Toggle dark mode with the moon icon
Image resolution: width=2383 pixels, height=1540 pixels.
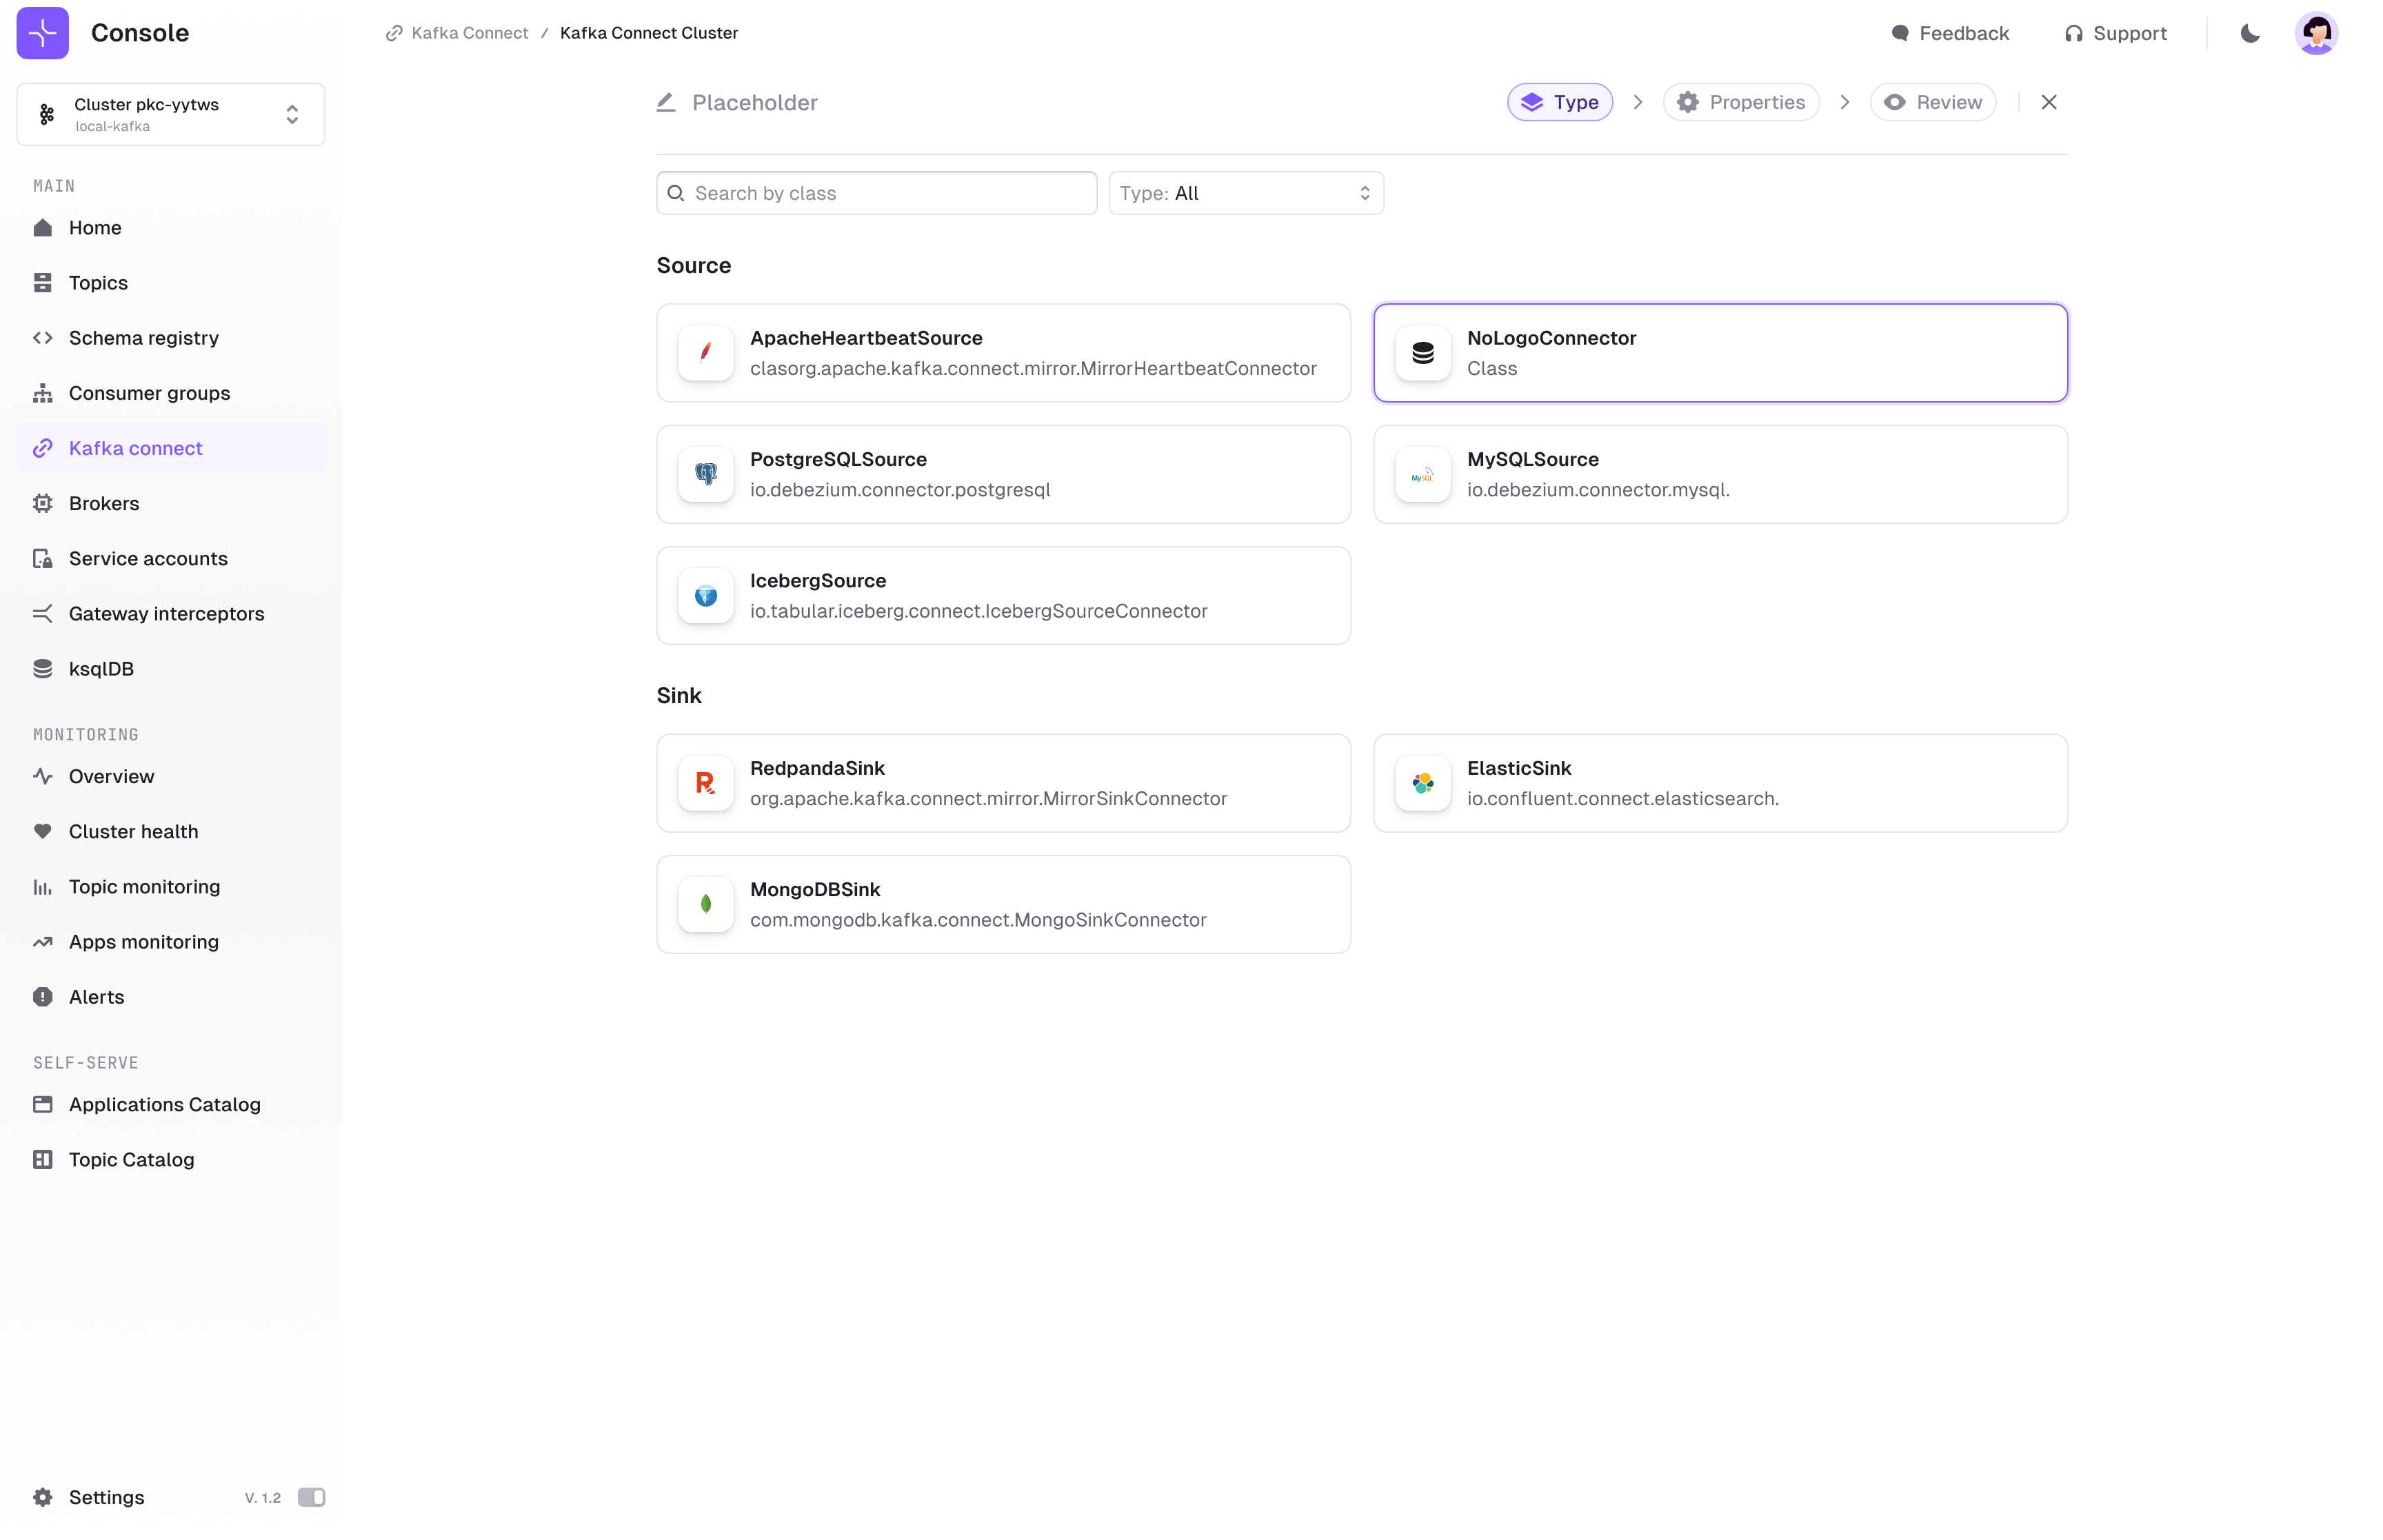2250,32
